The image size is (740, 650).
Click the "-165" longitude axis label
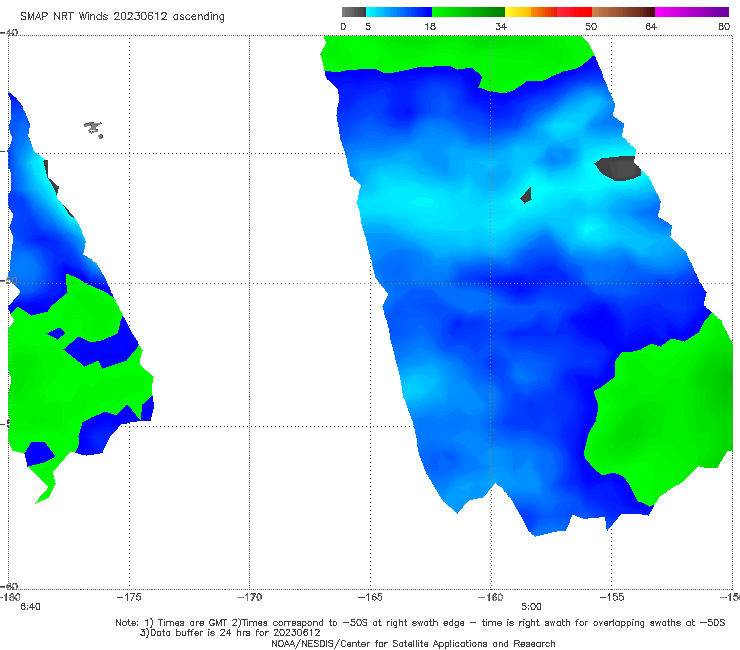point(370,597)
